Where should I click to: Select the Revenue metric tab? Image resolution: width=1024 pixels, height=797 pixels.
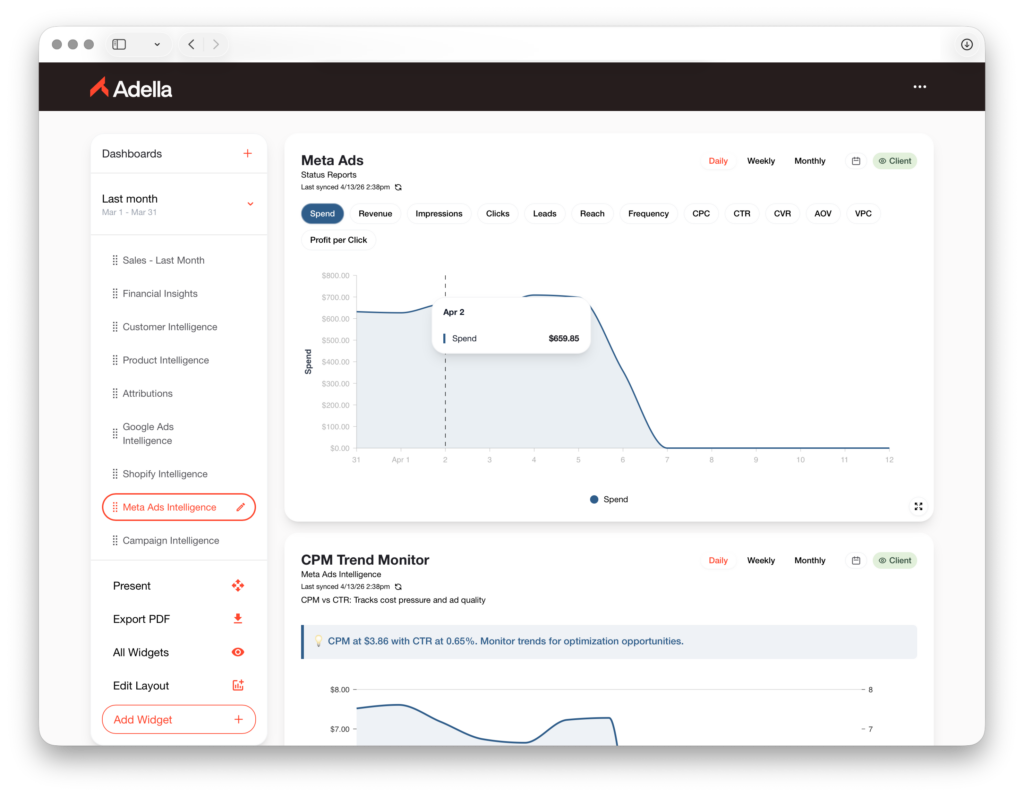[375, 213]
